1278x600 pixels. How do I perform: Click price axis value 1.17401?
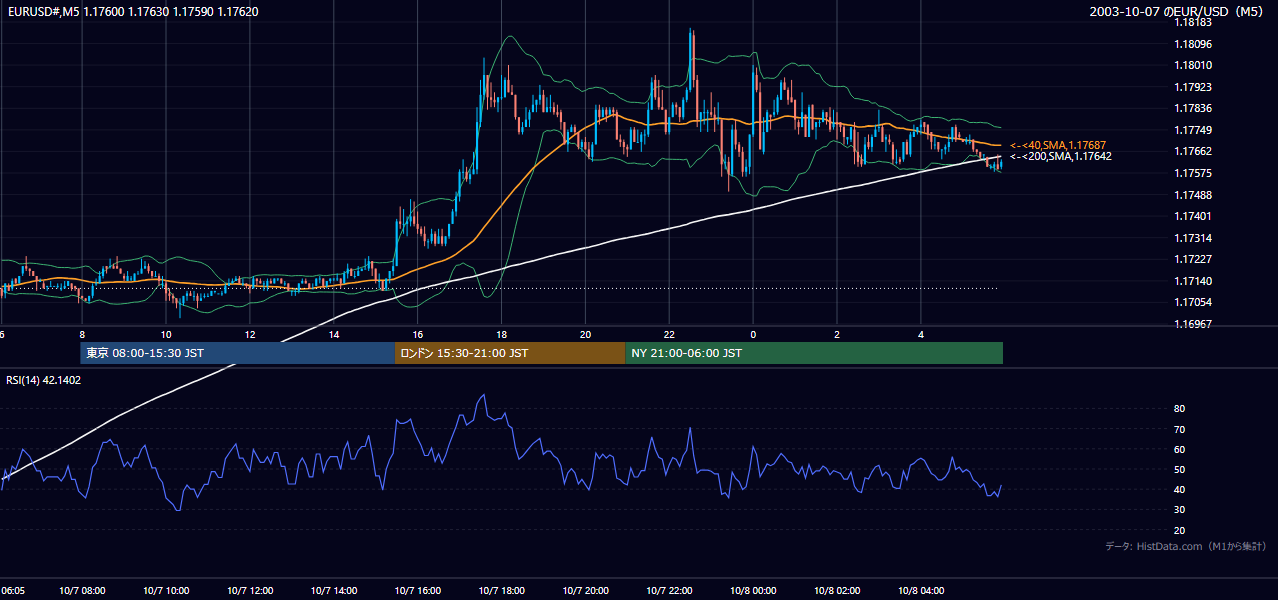tap(1191, 216)
